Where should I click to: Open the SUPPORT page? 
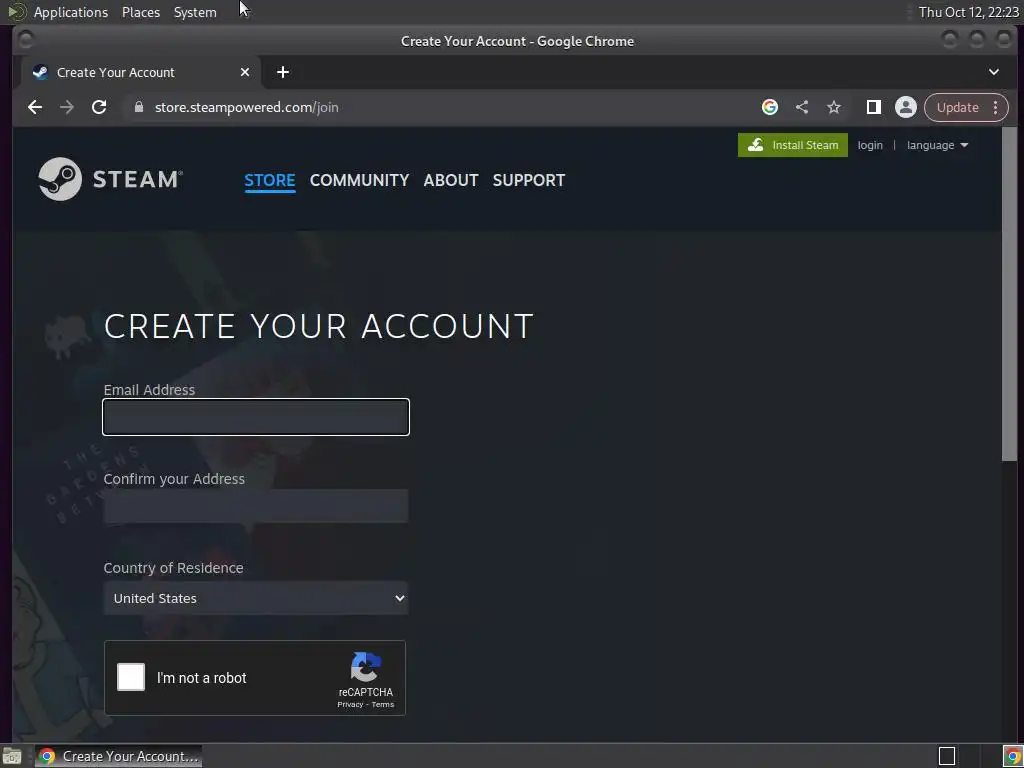pos(529,180)
